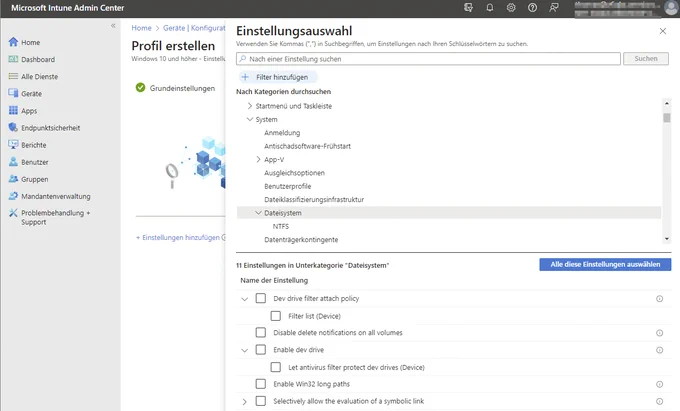Collapse Dev drive filter attach policy row

245,299
